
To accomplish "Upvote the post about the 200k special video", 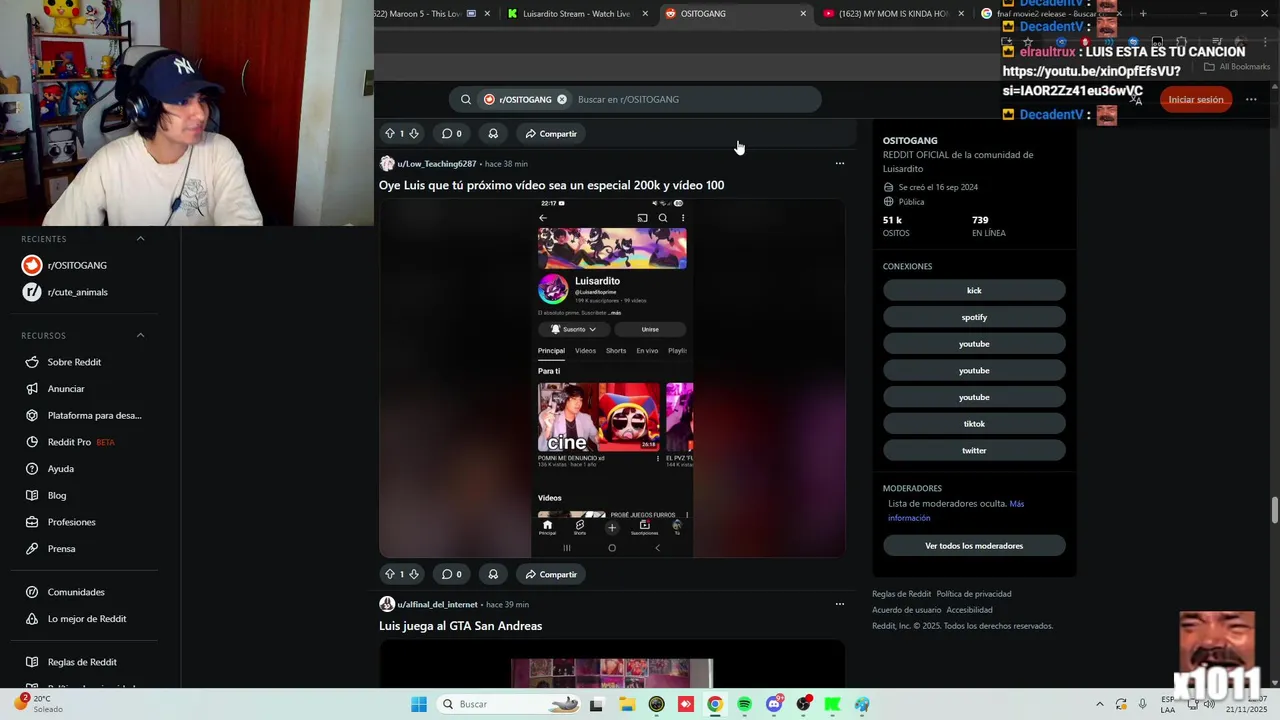I will [390, 574].
